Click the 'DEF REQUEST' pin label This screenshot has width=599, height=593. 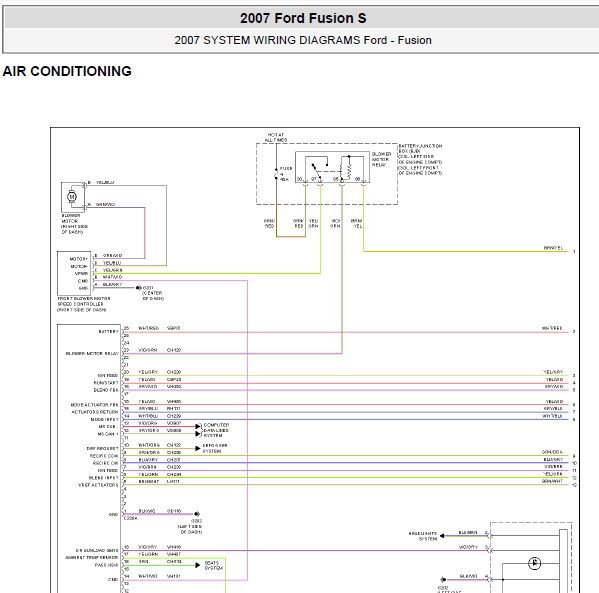pos(102,449)
